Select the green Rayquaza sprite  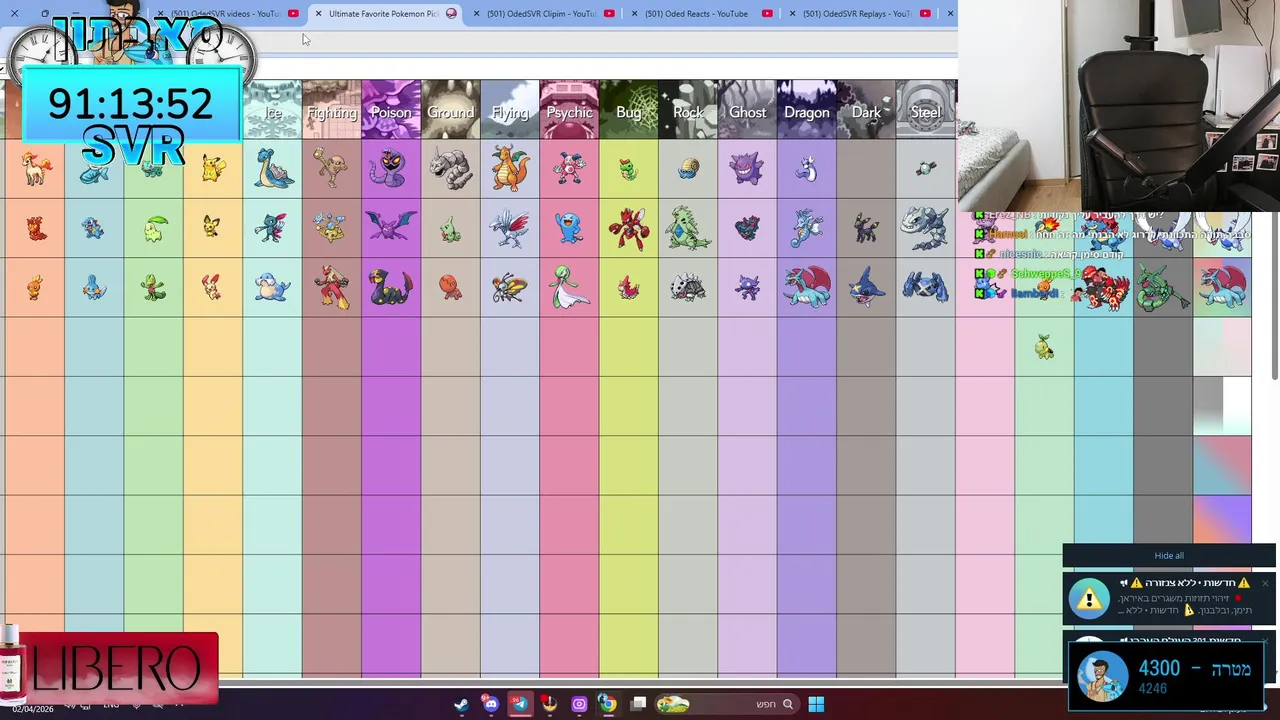[1162, 288]
